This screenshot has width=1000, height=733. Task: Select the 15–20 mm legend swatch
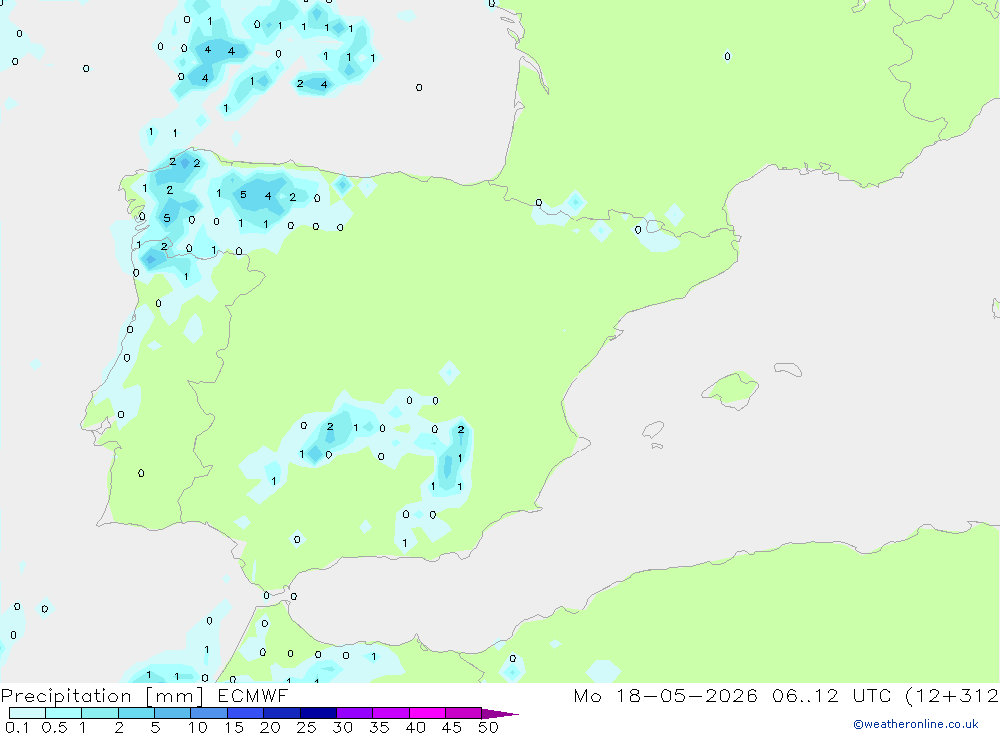point(245,713)
